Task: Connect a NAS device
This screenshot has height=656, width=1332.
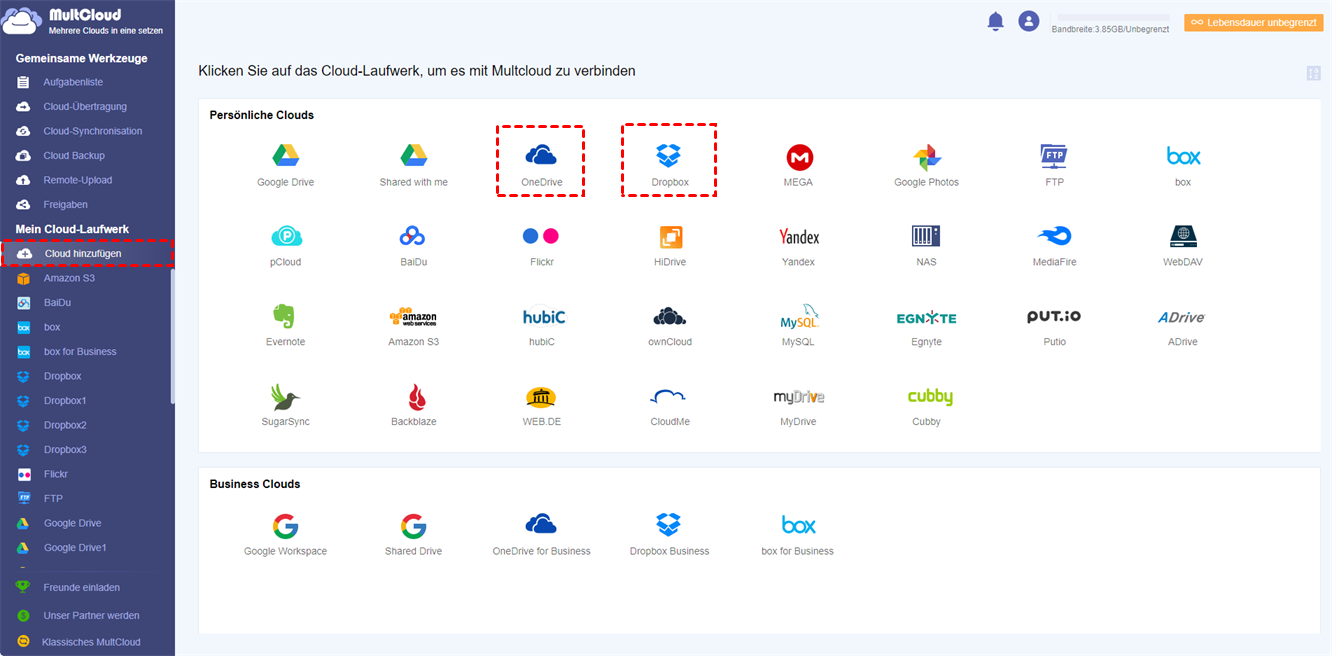Action: [926, 245]
